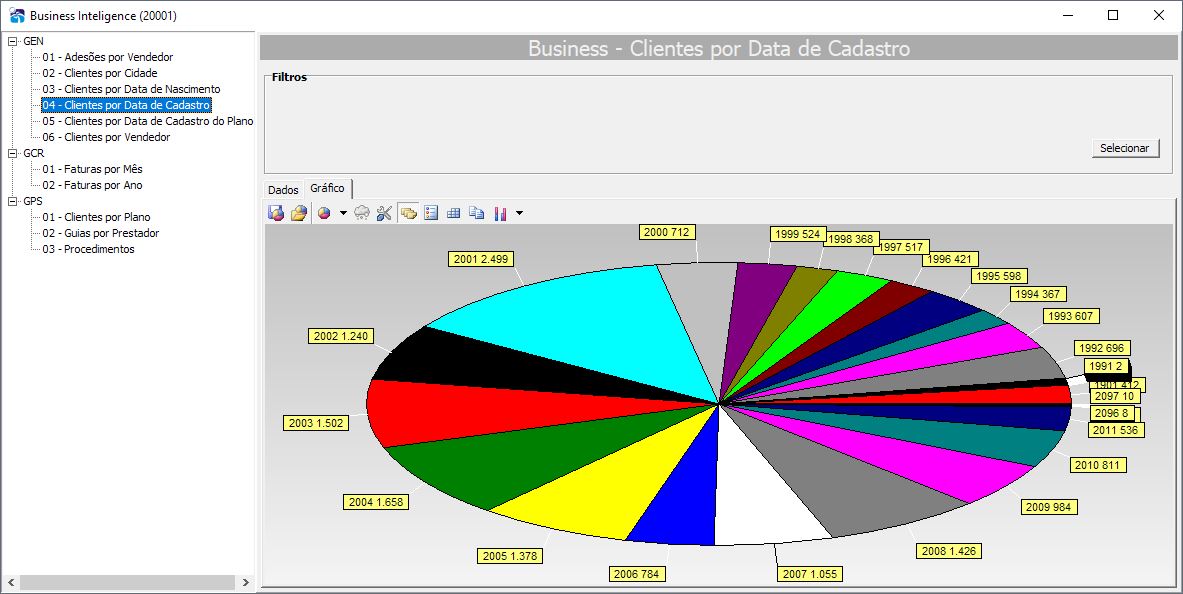Click the copy chart icon
The height and width of the screenshot is (594, 1183).
click(x=476, y=213)
